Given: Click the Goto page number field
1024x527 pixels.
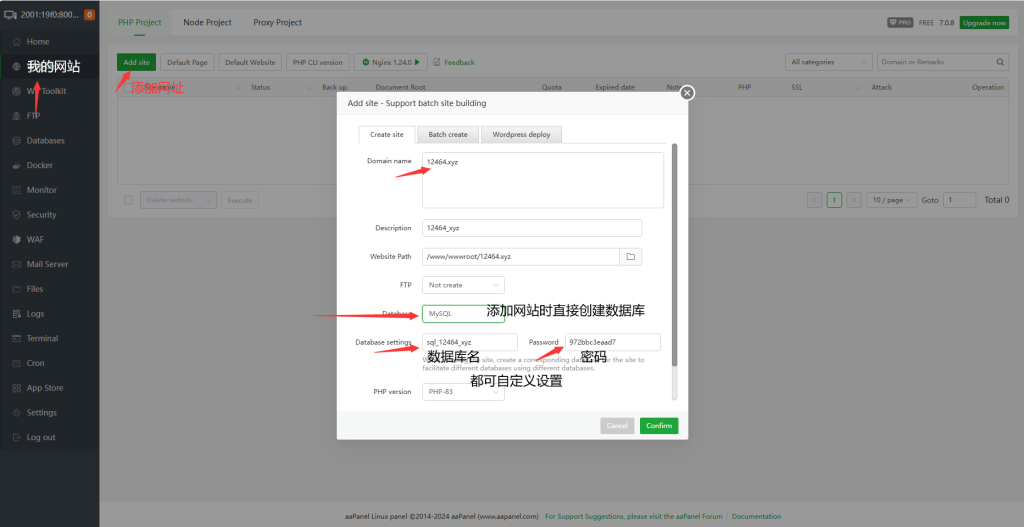Looking at the screenshot, I should tap(960, 200).
